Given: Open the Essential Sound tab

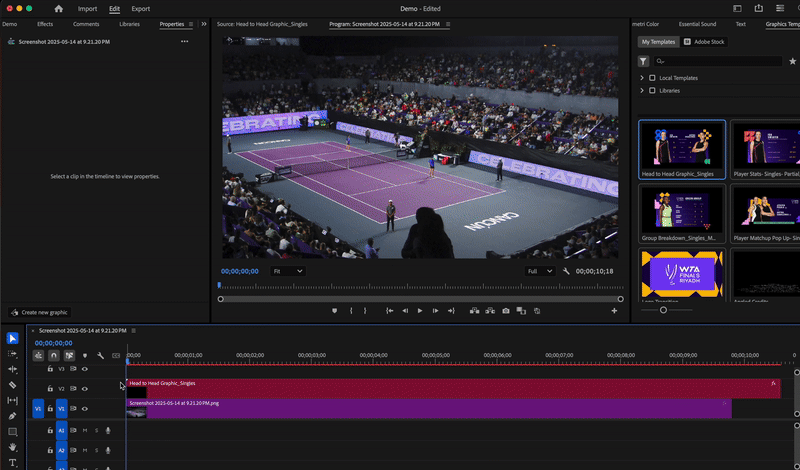Looking at the screenshot, I should point(697,24).
